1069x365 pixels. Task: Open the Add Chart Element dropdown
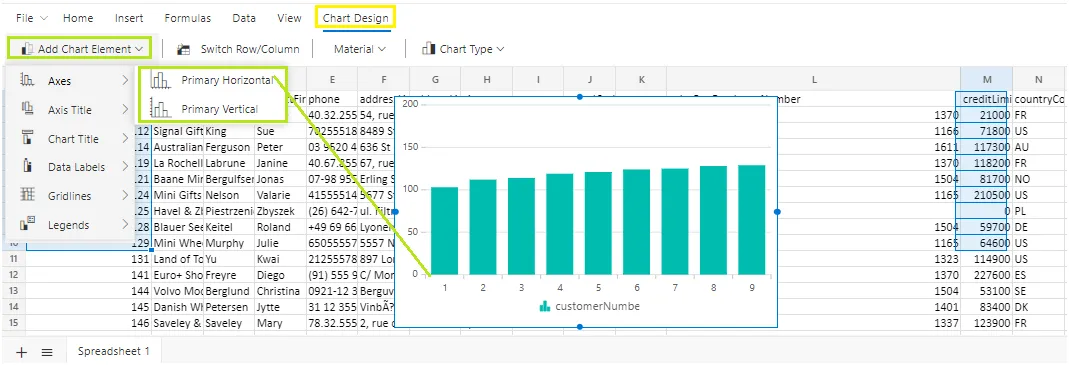[79, 49]
